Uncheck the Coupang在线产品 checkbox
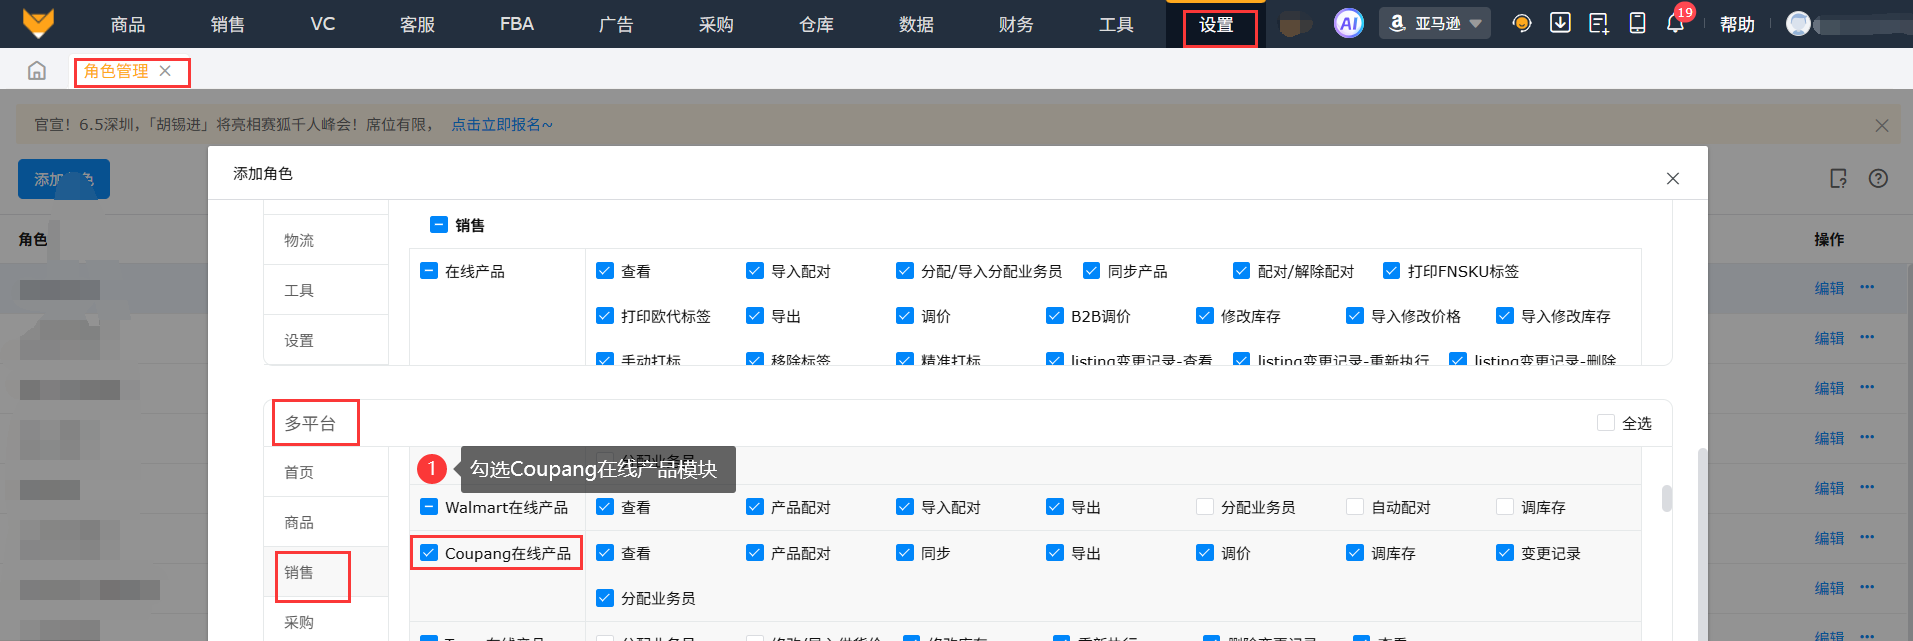The height and width of the screenshot is (641, 1913). point(429,553)
